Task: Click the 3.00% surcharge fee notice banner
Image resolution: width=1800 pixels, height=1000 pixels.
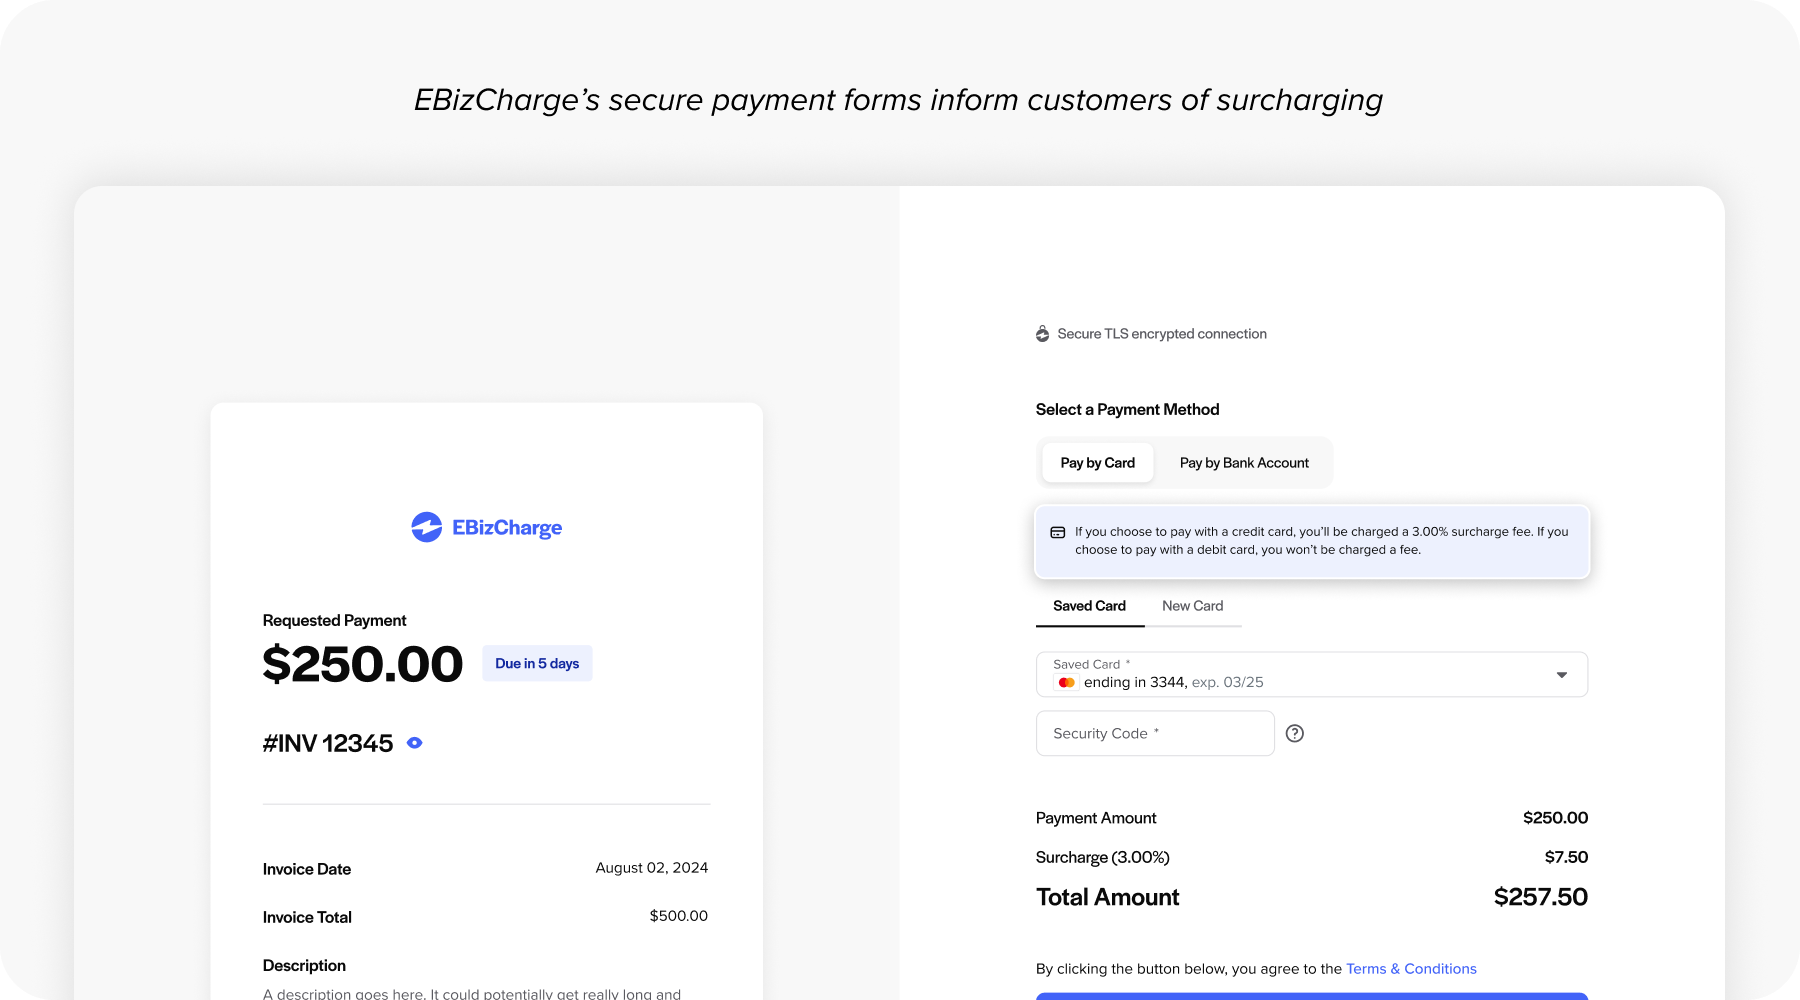Action: pyautogui.click(x=1311, y=541)
